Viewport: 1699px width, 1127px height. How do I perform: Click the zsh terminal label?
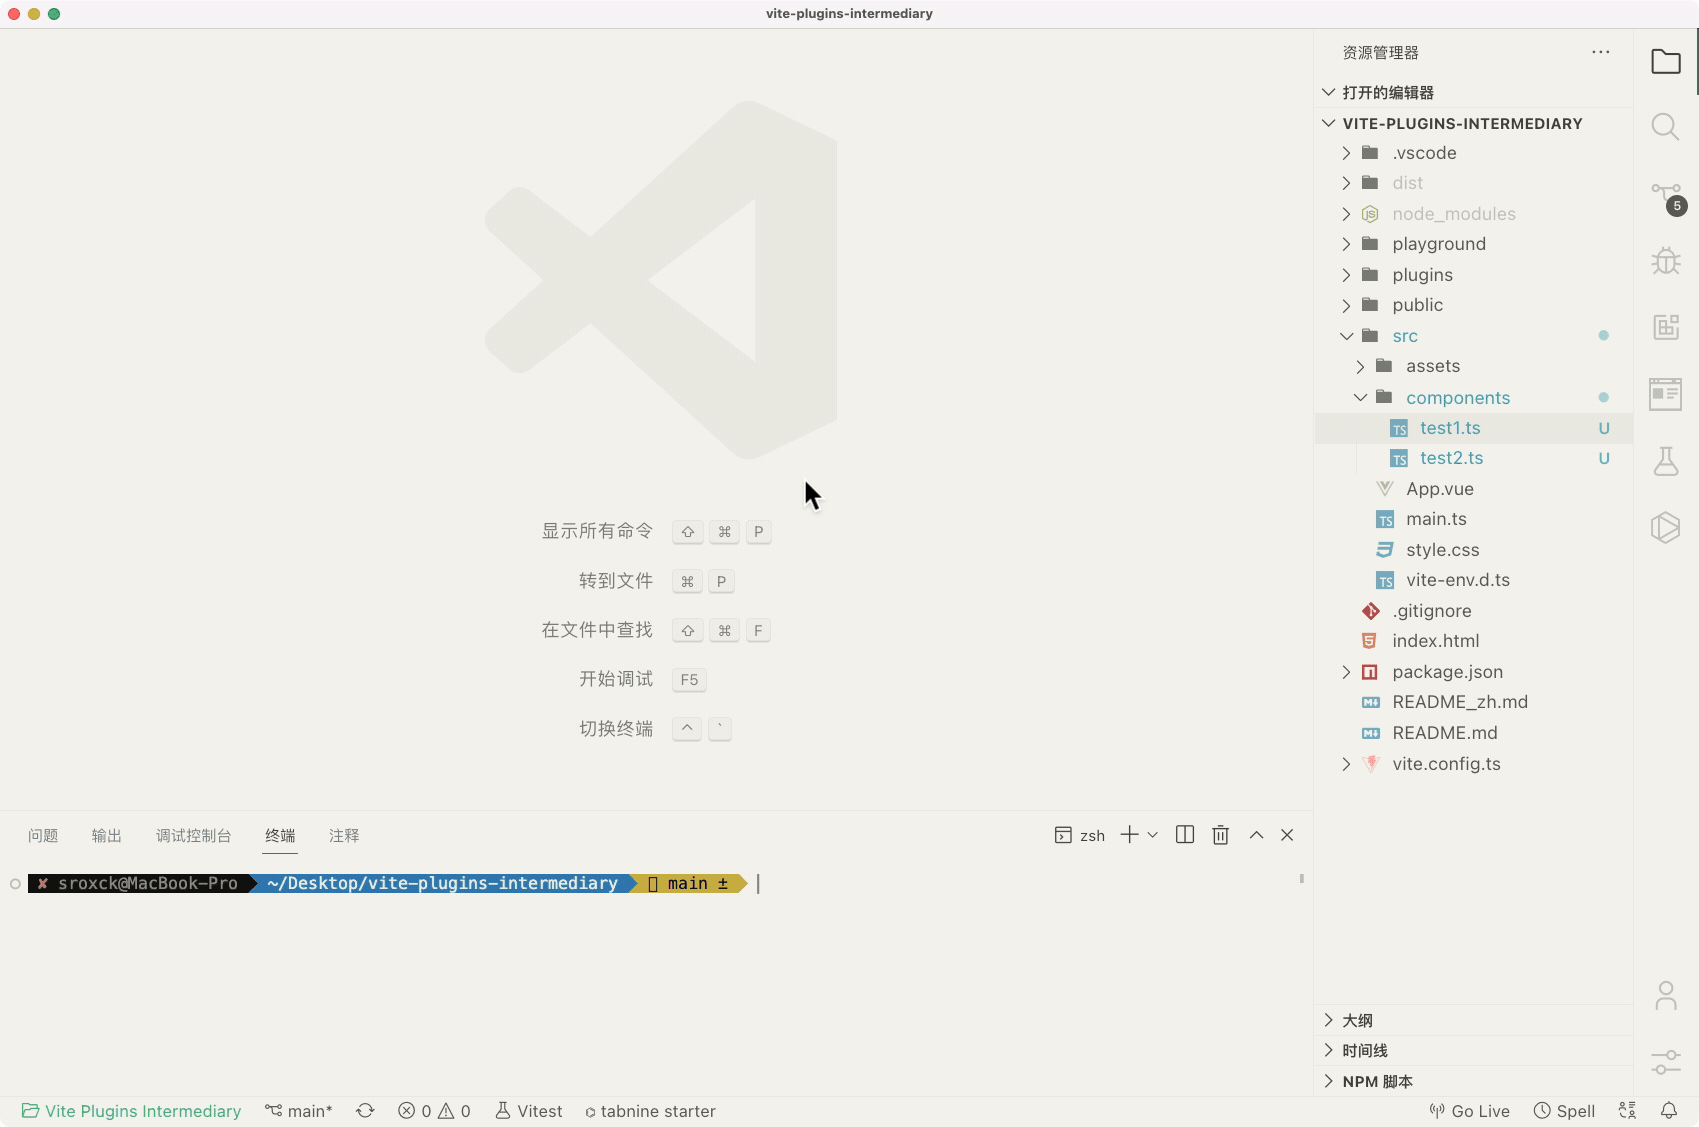click(1080, 835)
